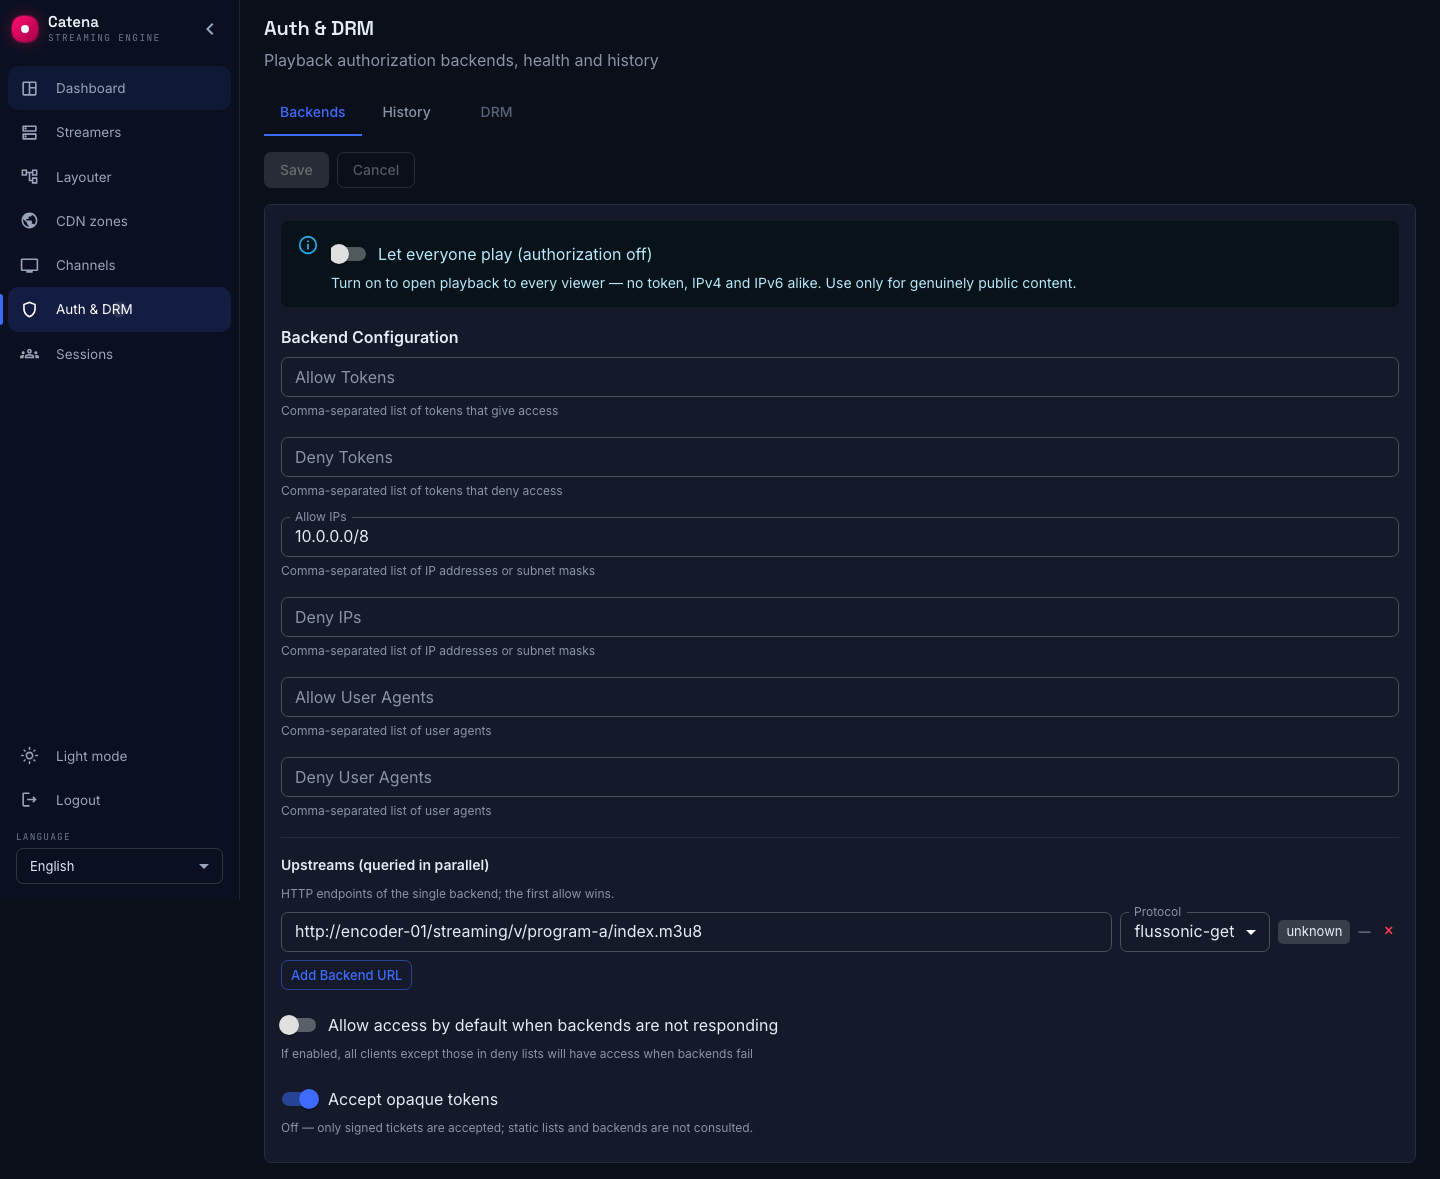Open Channels via its monitor icon
Viewport: 1440px width, 1179px height.
(x=30, y=265)
